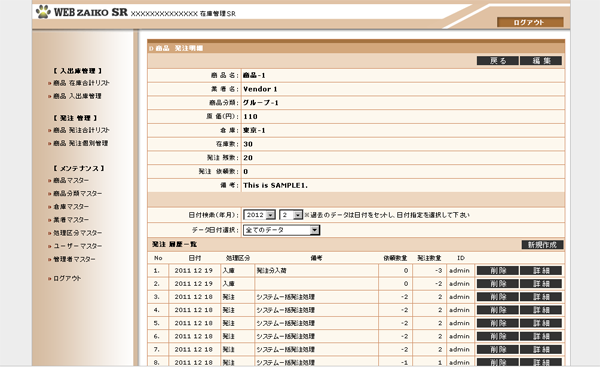Click the 編集 button
This screenshot has height=367, width=600.
[541, 60]
